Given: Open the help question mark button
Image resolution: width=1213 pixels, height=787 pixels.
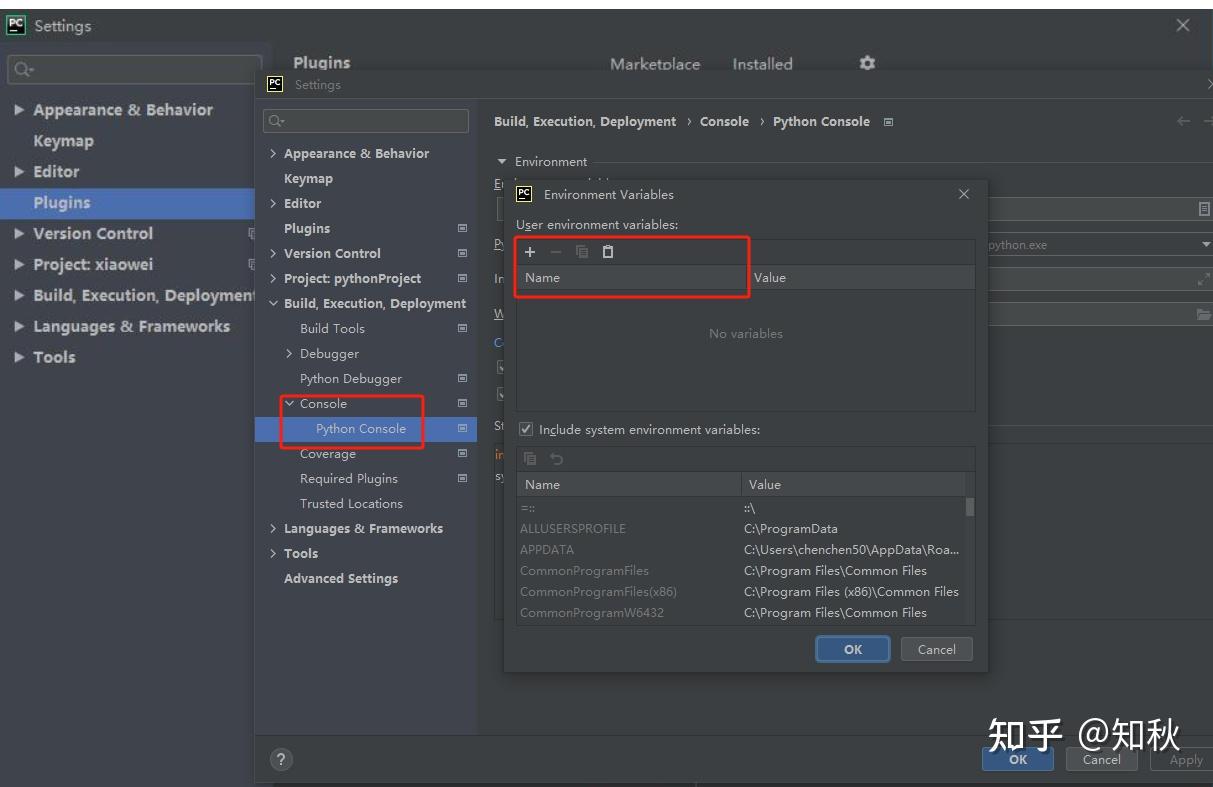Looking at the screenshot, I should [281, 759].
